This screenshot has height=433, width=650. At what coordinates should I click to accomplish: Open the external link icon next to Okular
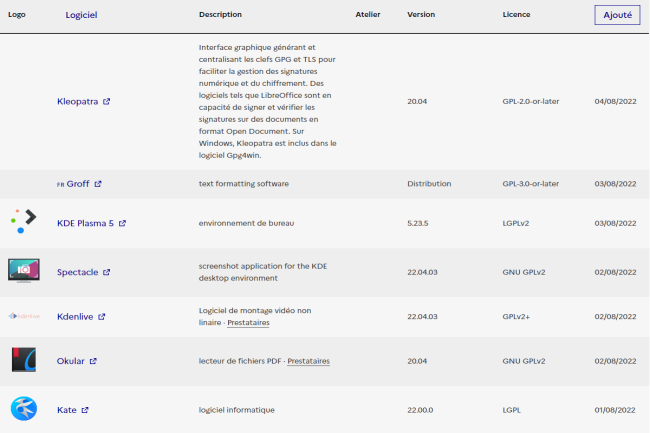pos(93,361)
